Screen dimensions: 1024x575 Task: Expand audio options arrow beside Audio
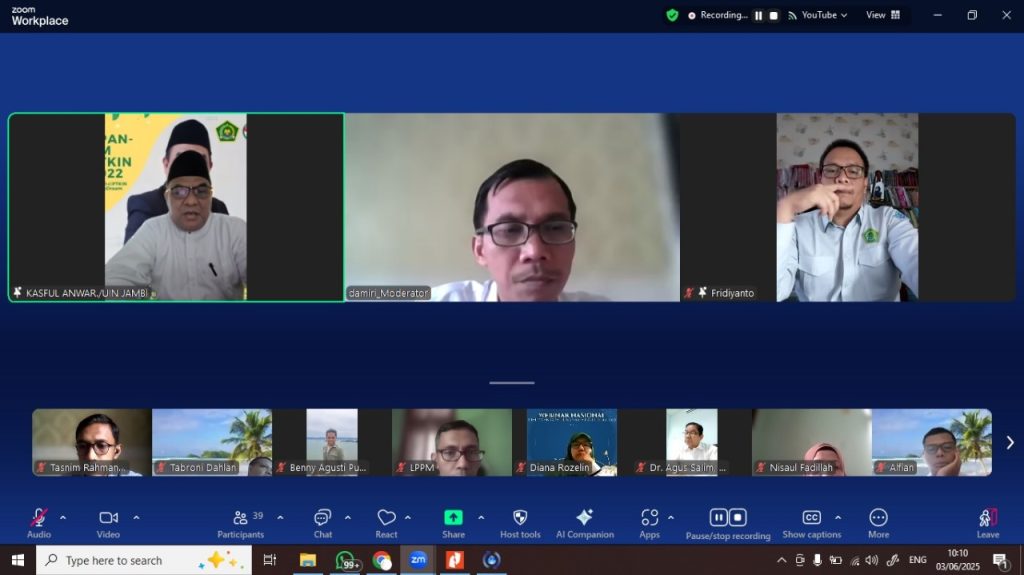tap(63, 517)
